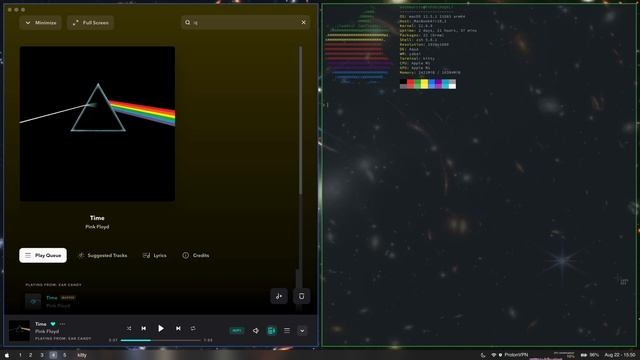The width and height of the screenshot is (640, 360).
Task: Click the Dark Side of the Moon cover
Action: coord(98,124)
